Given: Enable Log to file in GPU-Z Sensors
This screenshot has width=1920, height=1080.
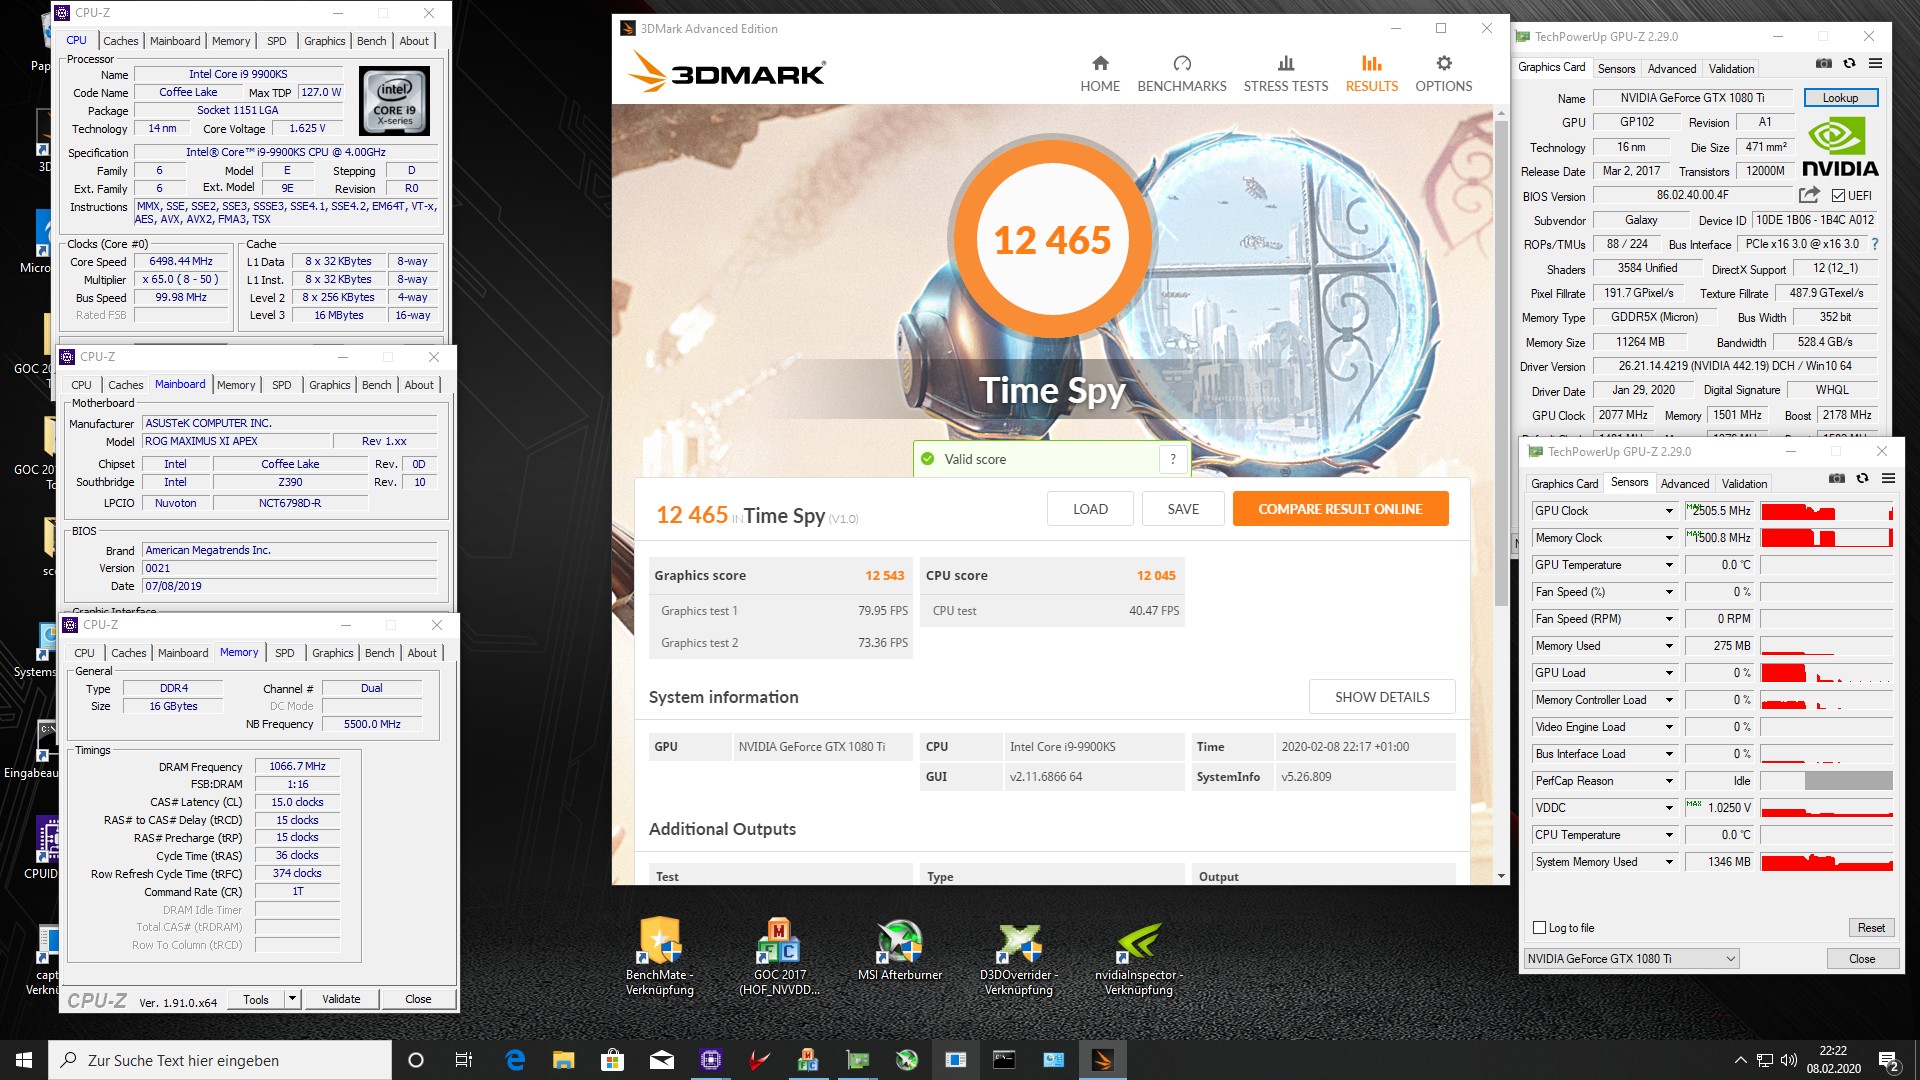Looking at the screenshot, I should 1540,928.
